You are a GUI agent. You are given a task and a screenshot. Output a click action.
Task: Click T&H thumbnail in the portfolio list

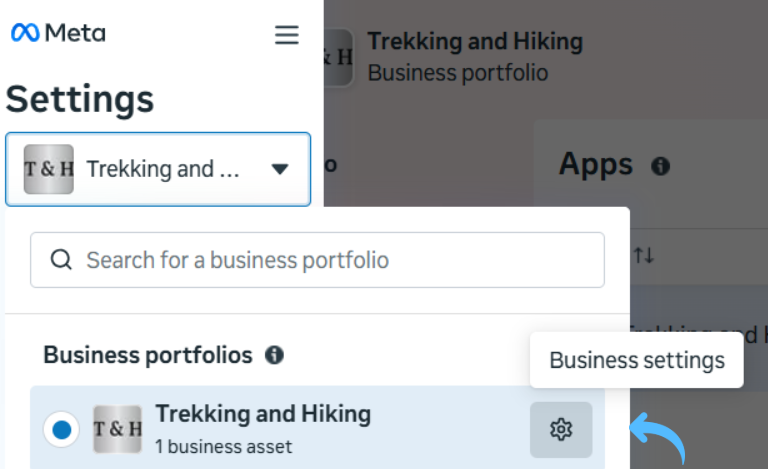[118, 430]
